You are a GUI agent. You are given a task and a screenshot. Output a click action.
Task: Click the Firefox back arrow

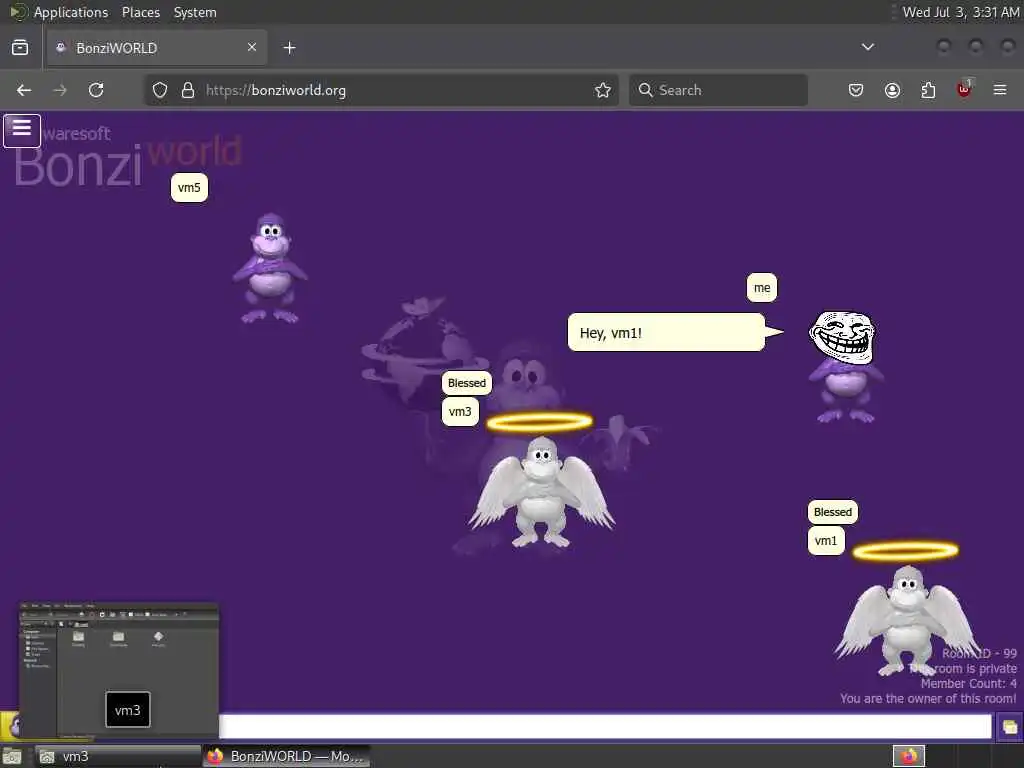[x=24, y=90]
